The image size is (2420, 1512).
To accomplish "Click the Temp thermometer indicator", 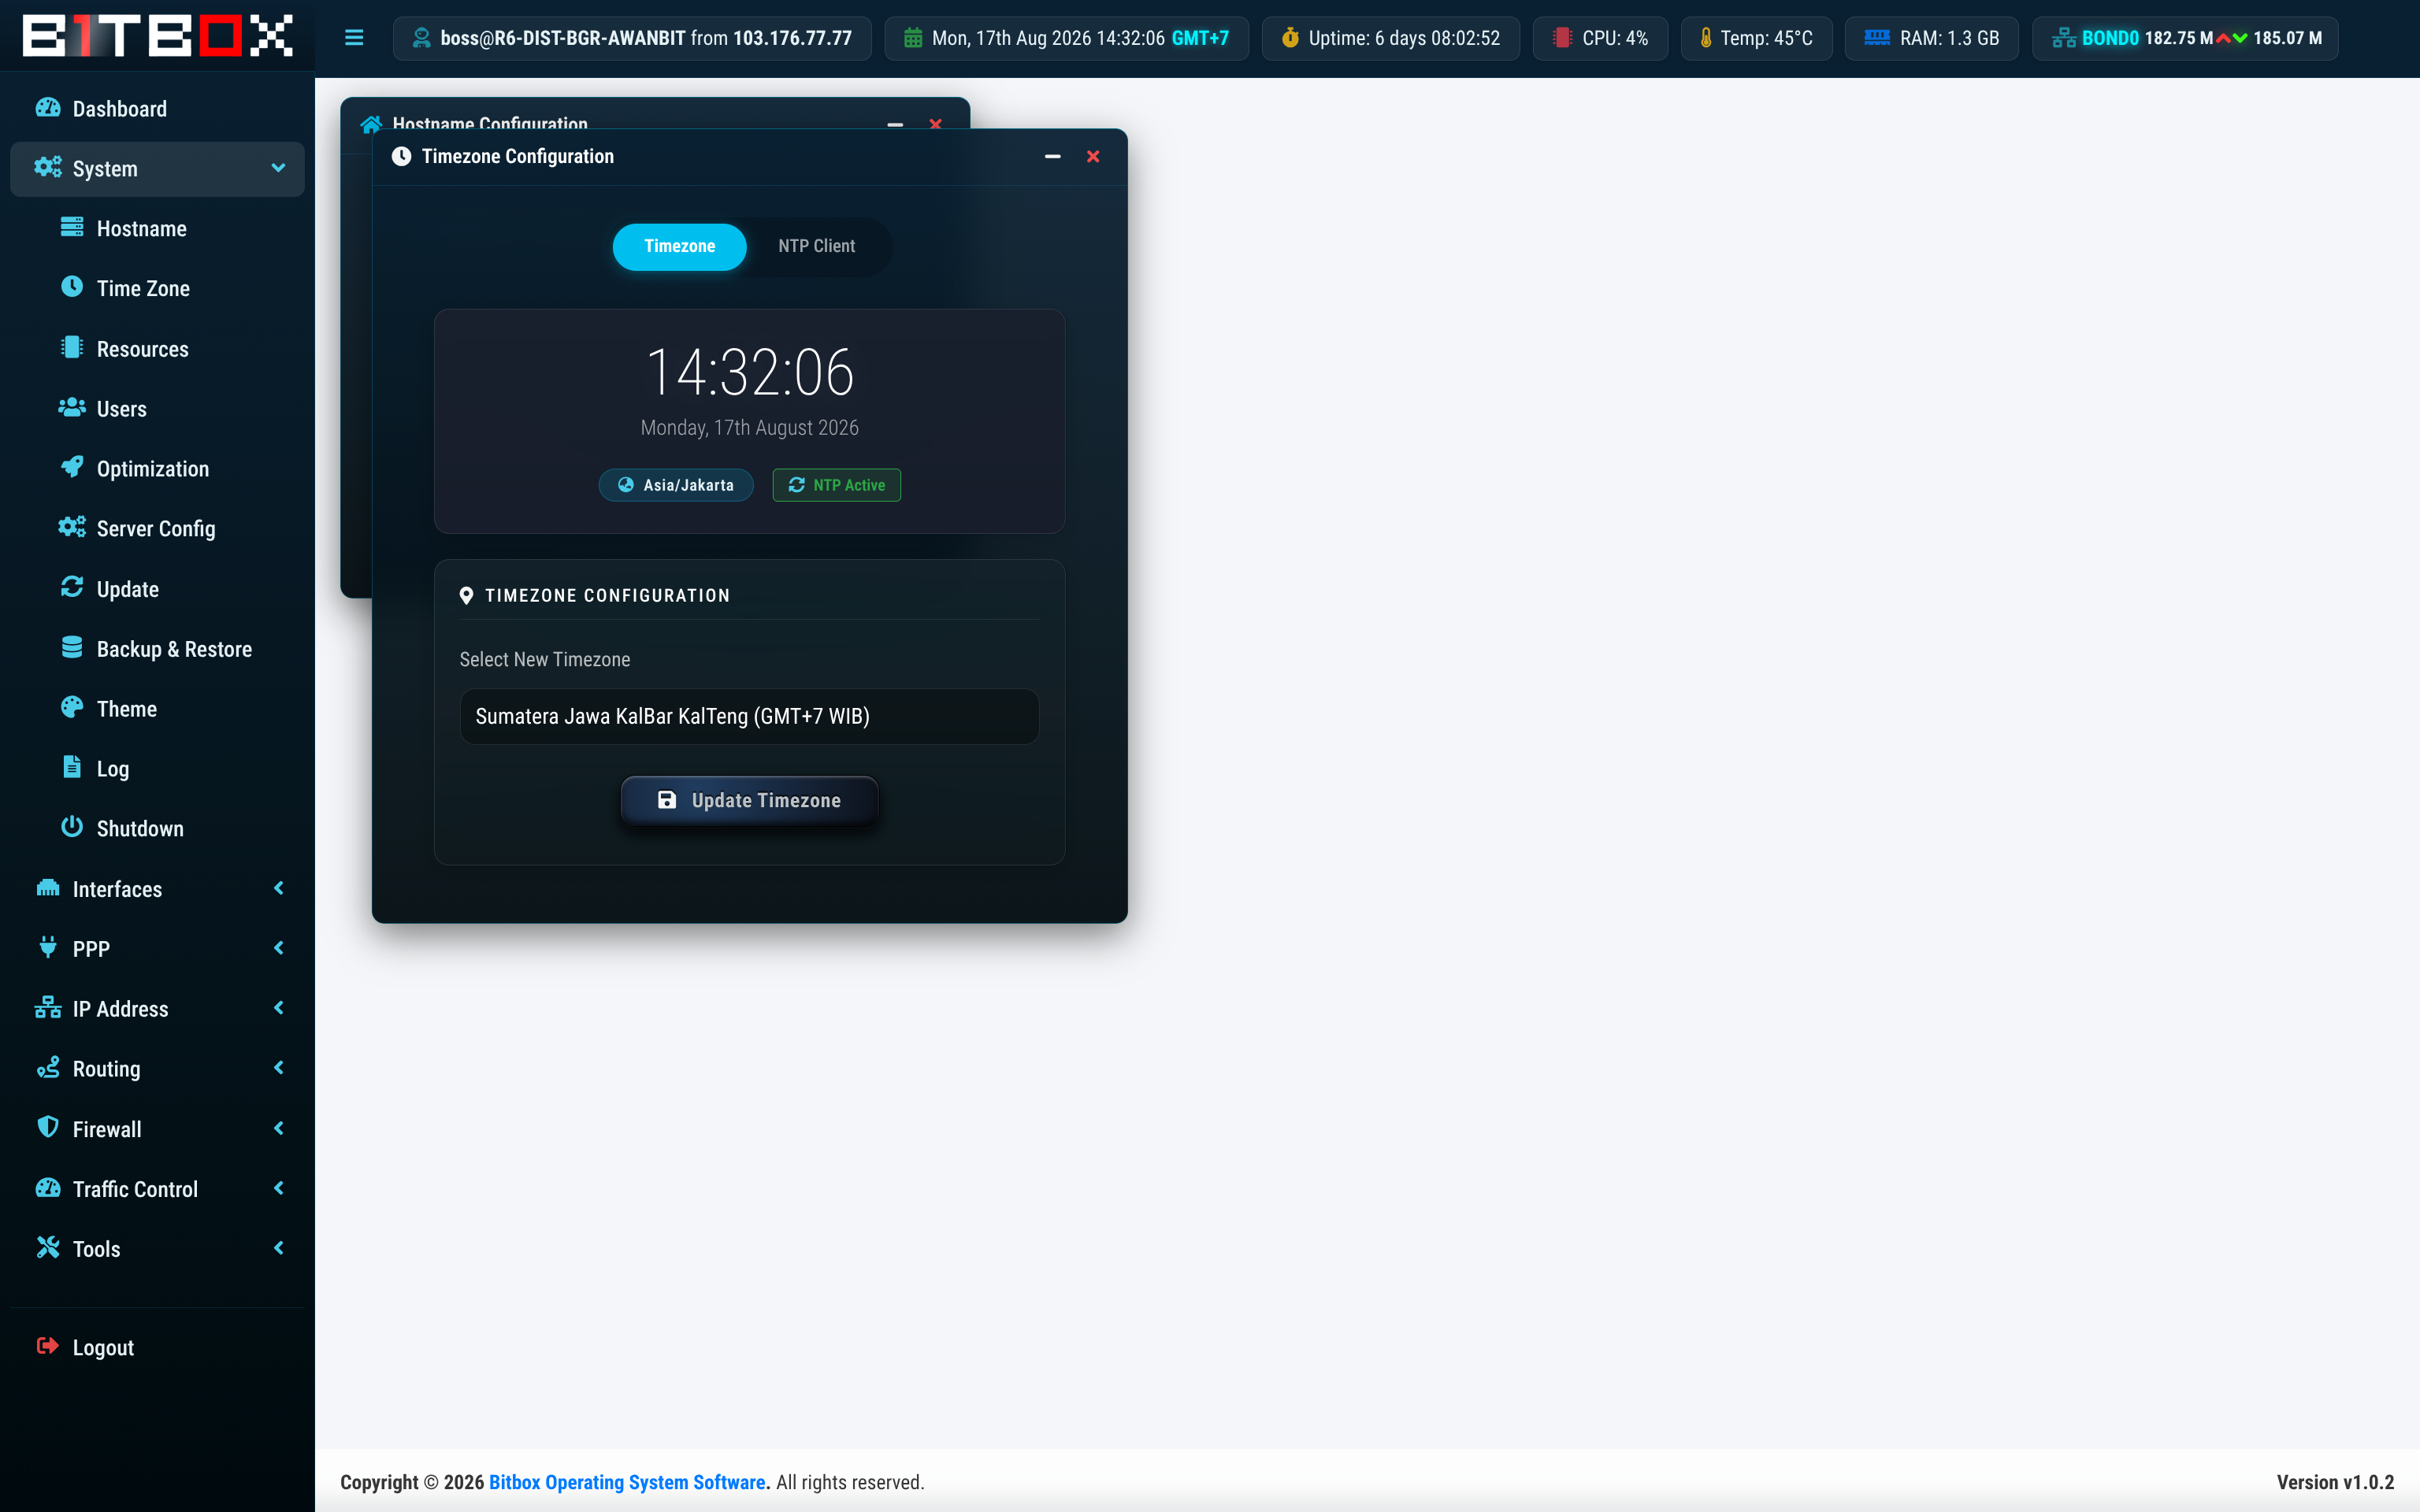I will pos(1756,38).
